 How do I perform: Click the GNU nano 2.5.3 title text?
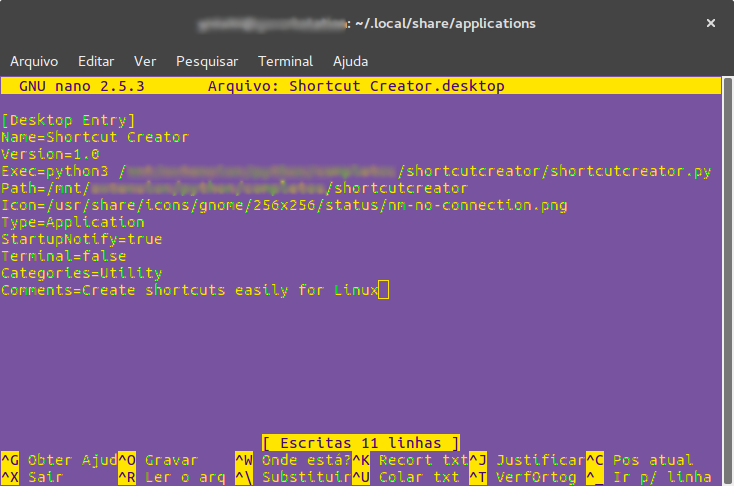[x=82, y=86]
